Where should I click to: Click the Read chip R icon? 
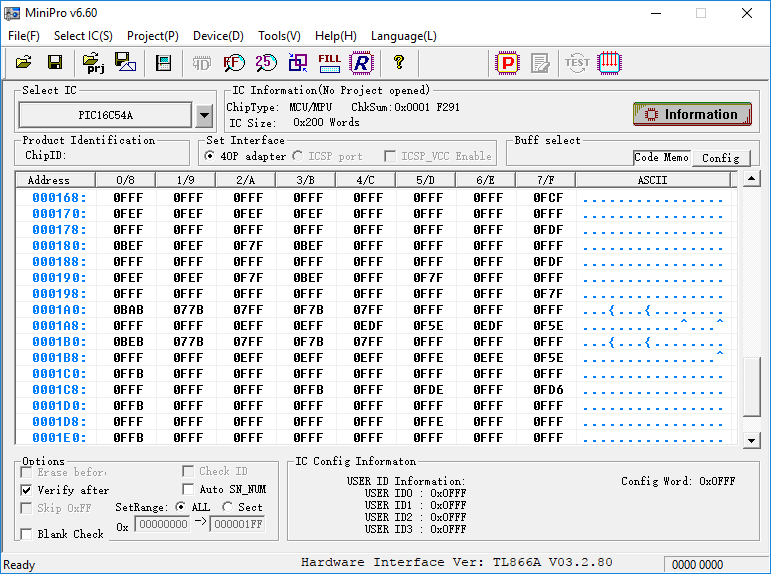361,62
